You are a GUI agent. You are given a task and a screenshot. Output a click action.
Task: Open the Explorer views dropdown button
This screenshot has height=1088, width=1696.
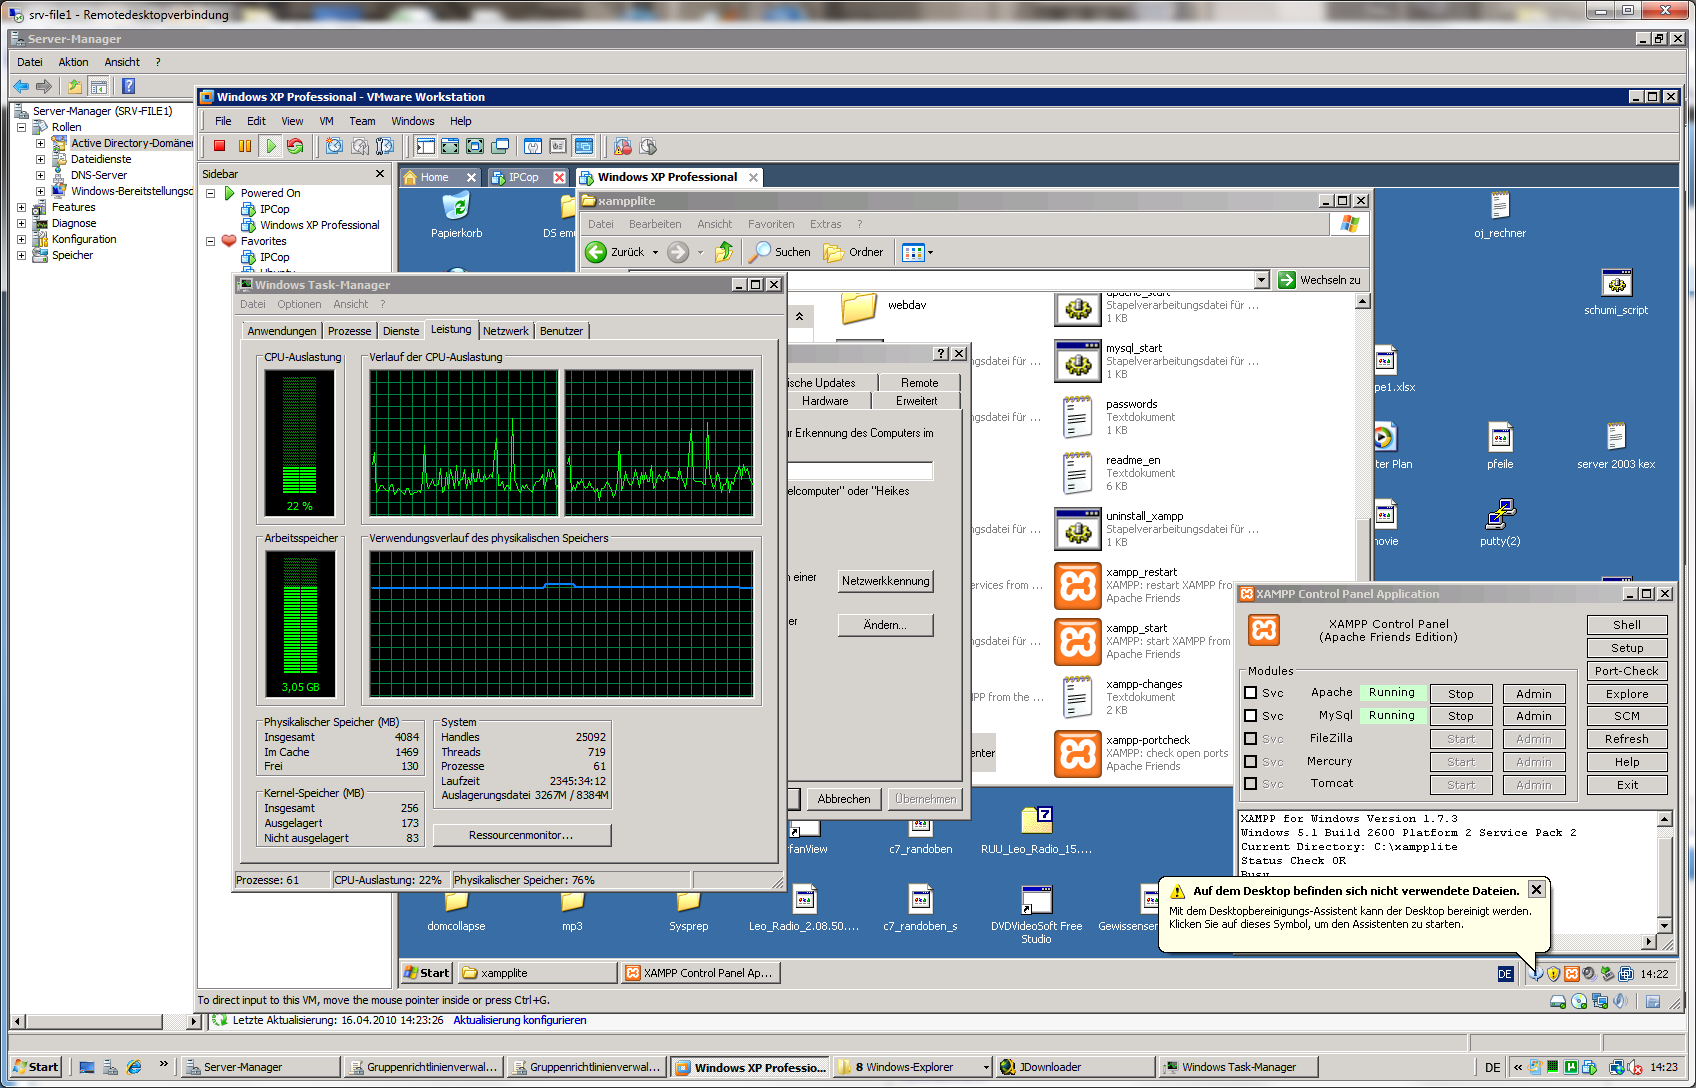pyautogui.click(x=917, y=252)
